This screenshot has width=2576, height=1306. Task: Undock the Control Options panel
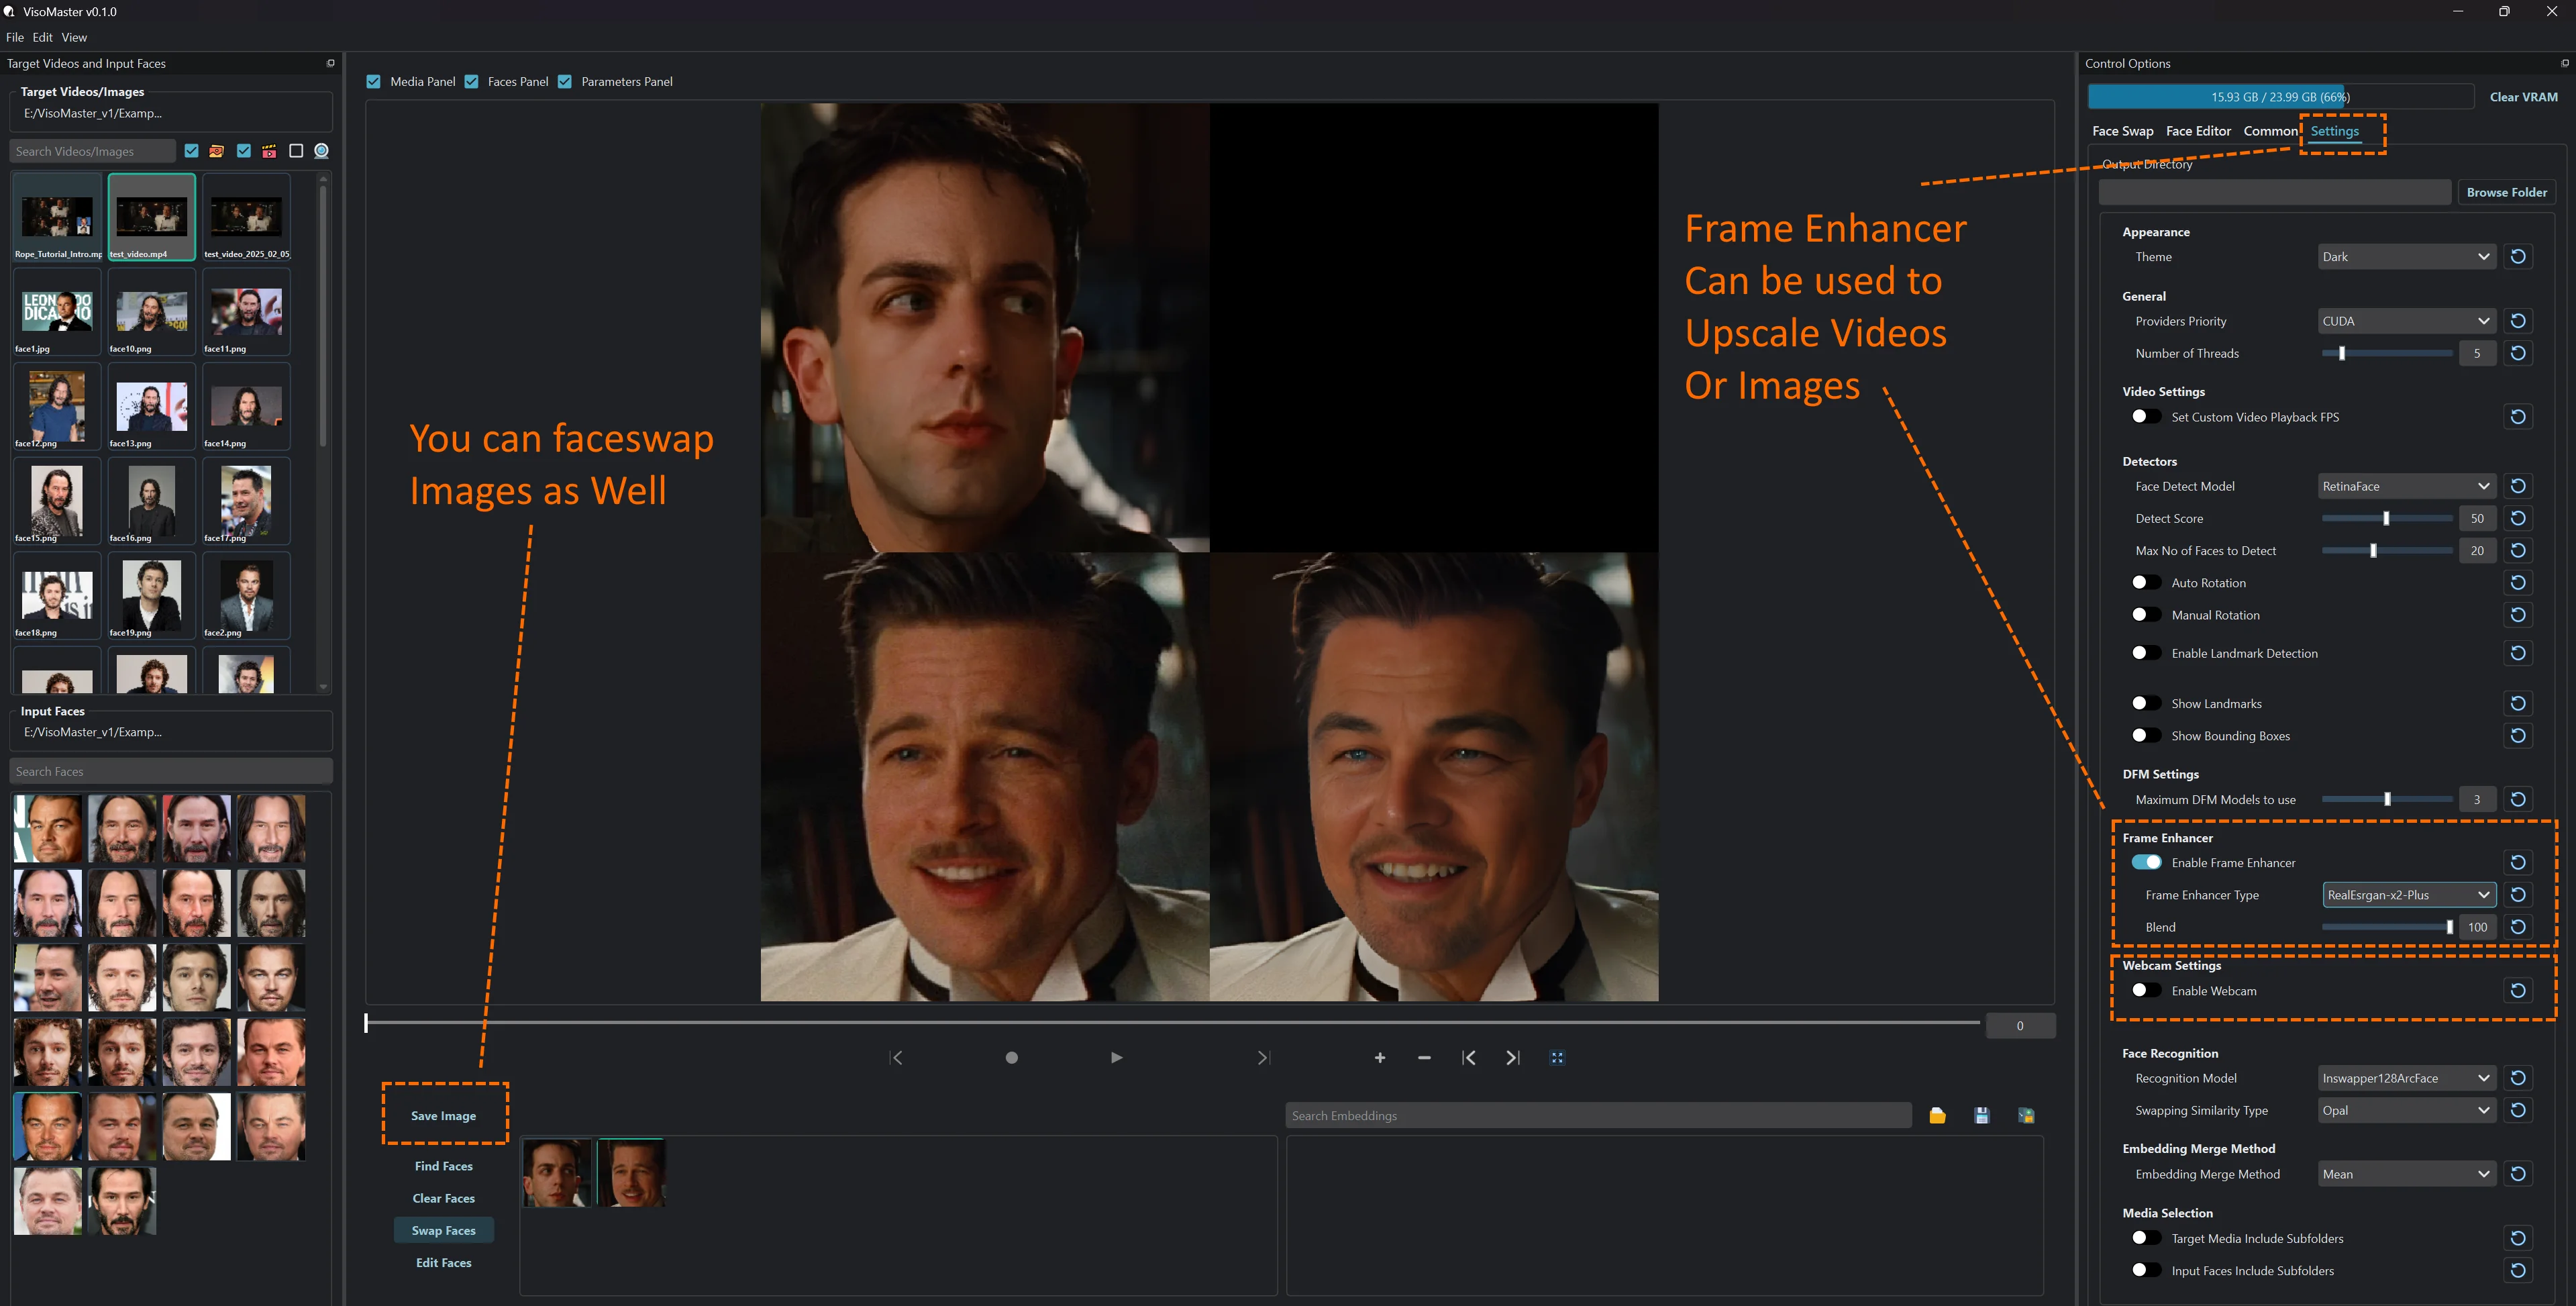click(2564, 63)
